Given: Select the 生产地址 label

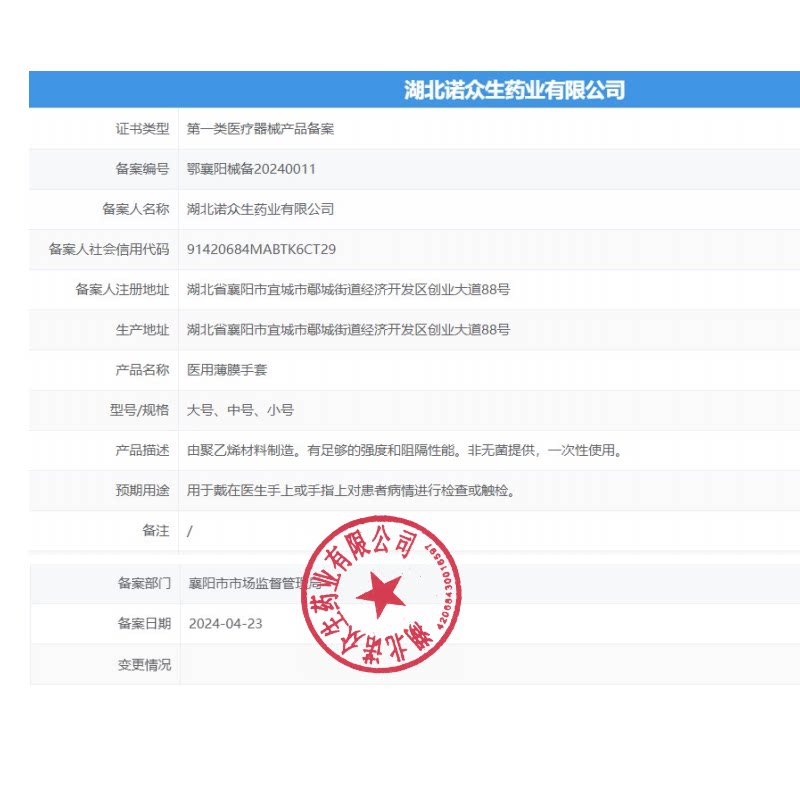Looking at the screenshot, I should point(142,330).
